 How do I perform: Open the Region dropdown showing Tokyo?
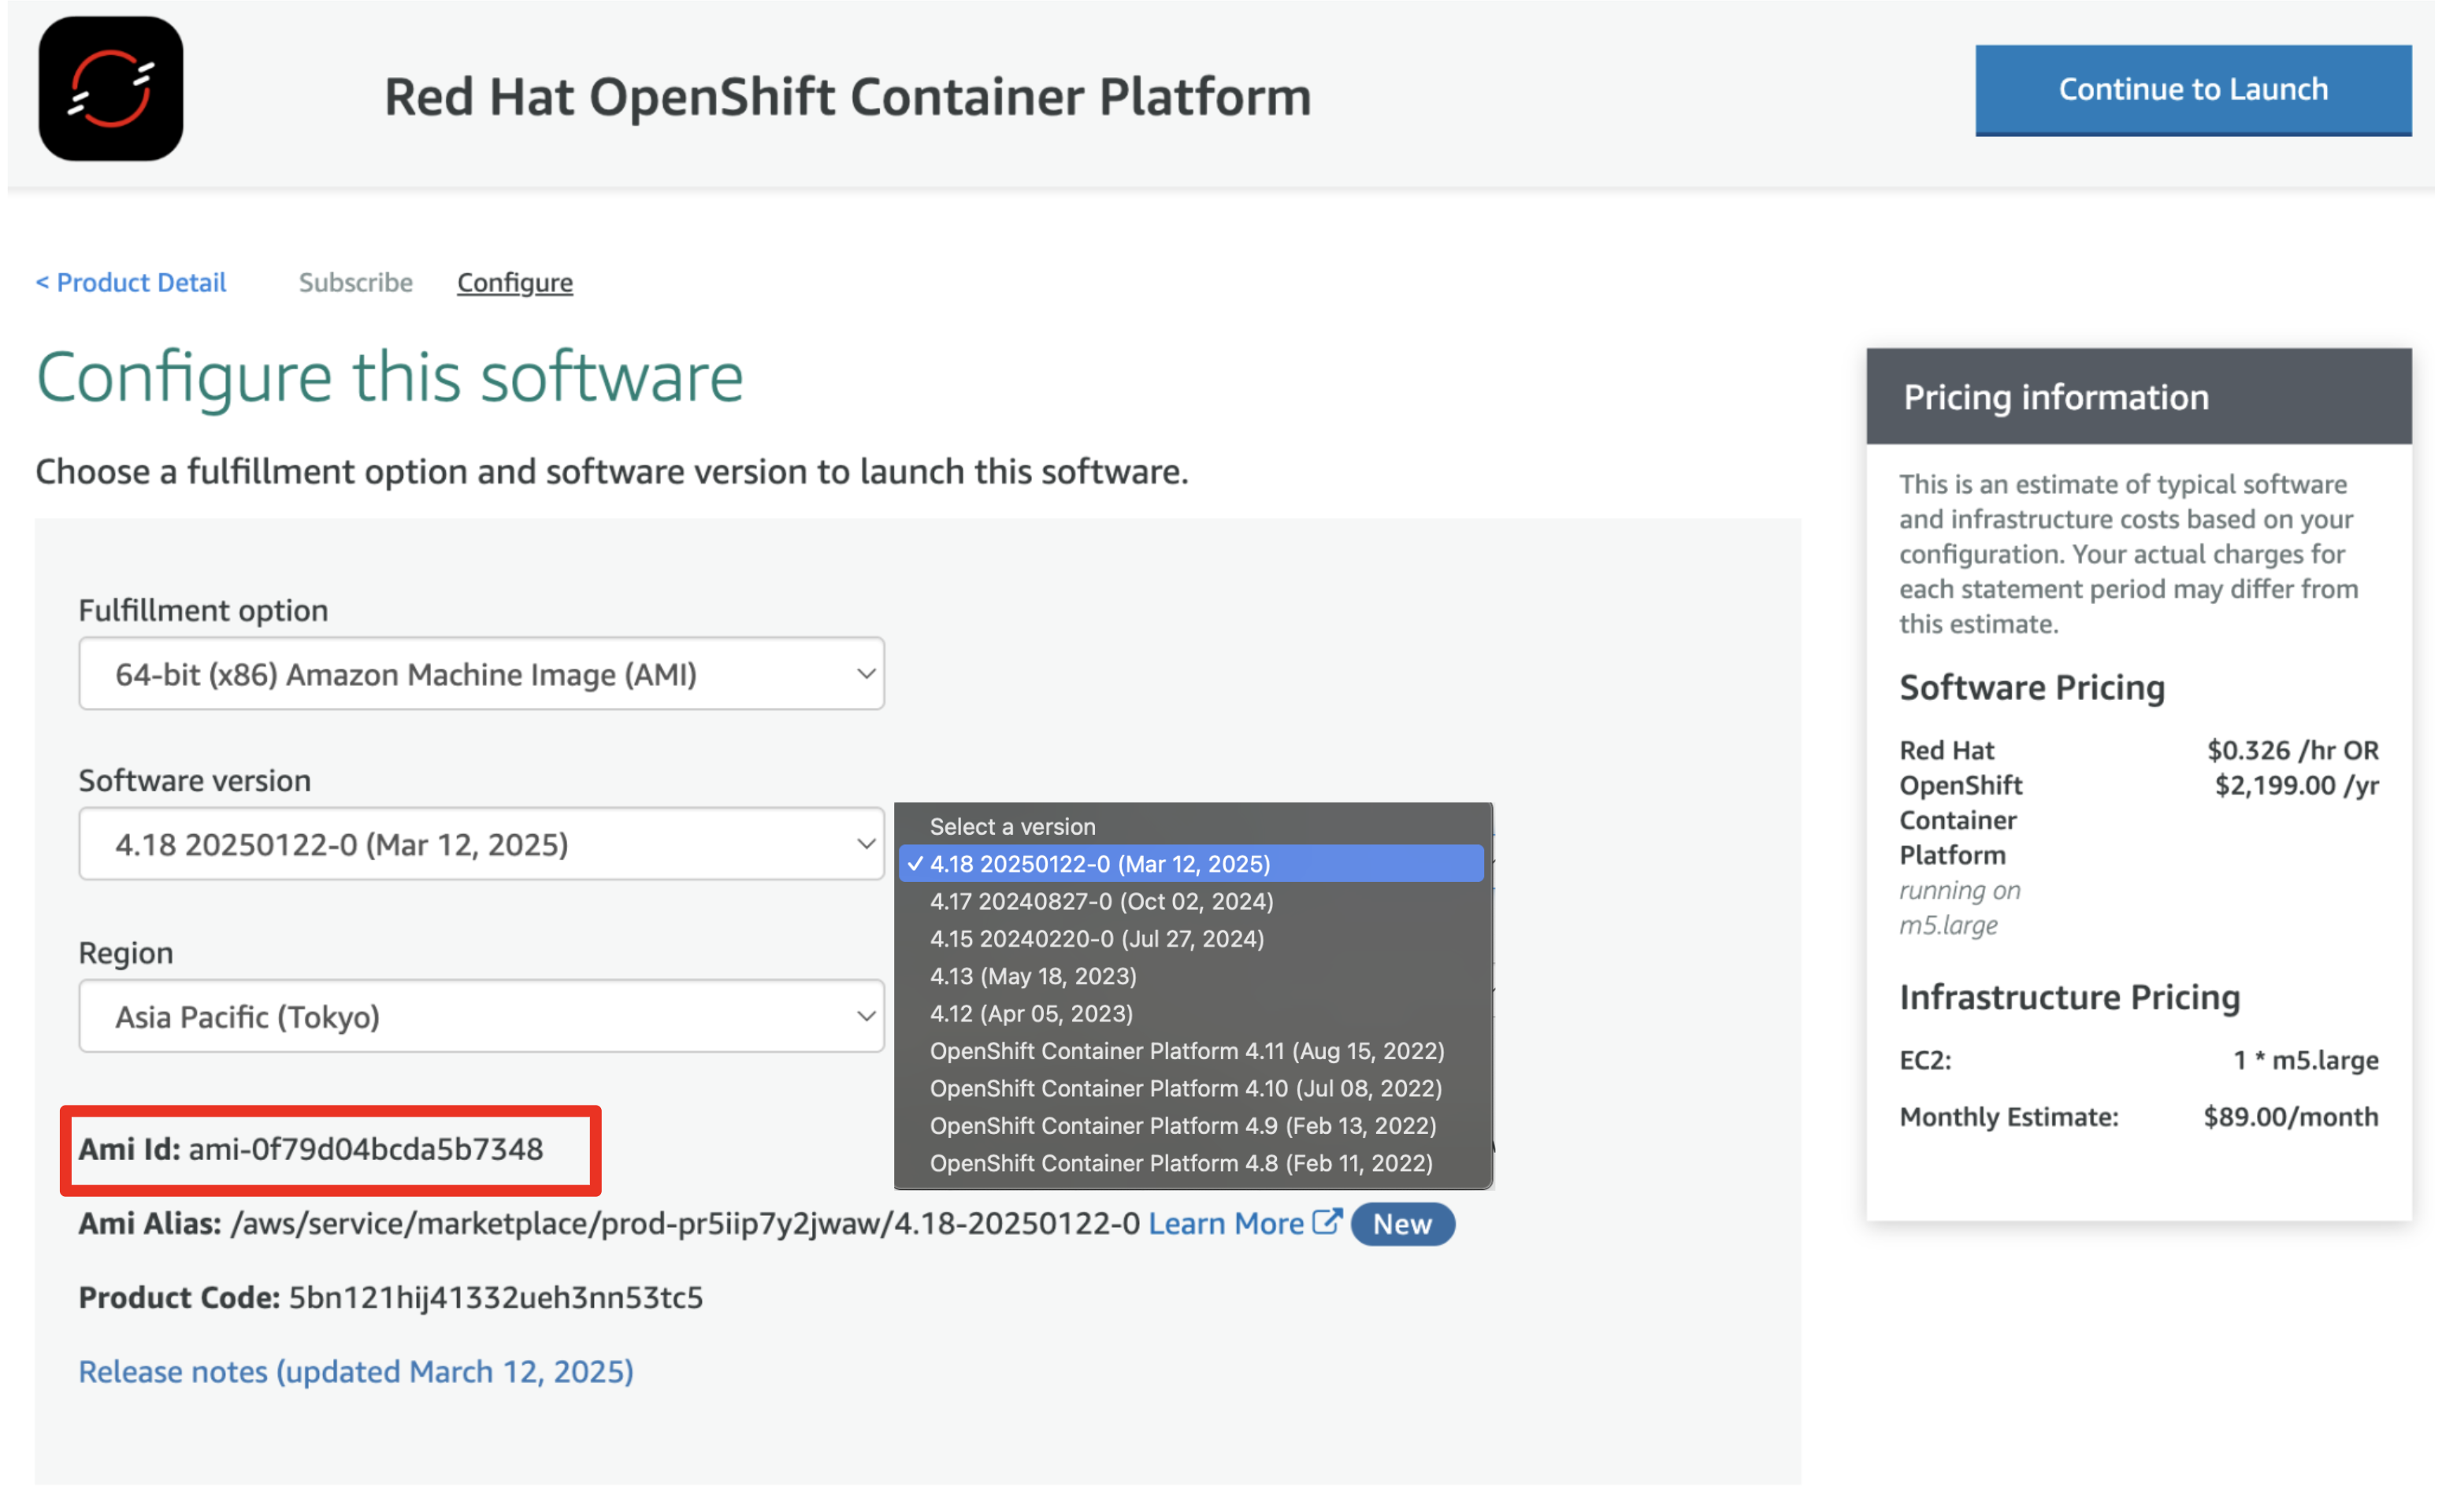coord(482,1016)
